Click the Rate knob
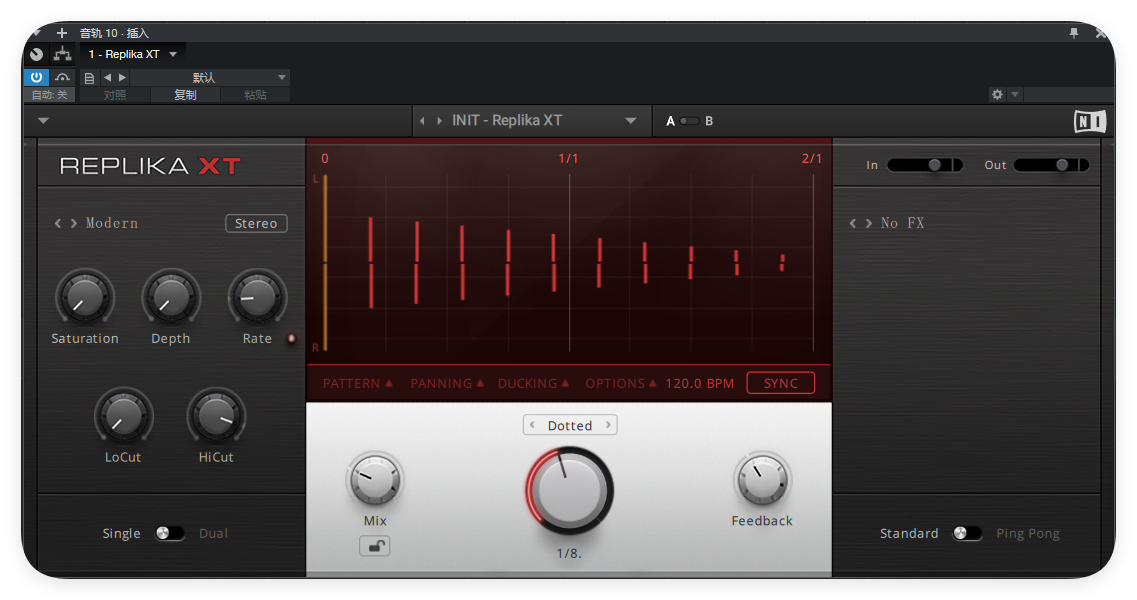 [257, 297]
